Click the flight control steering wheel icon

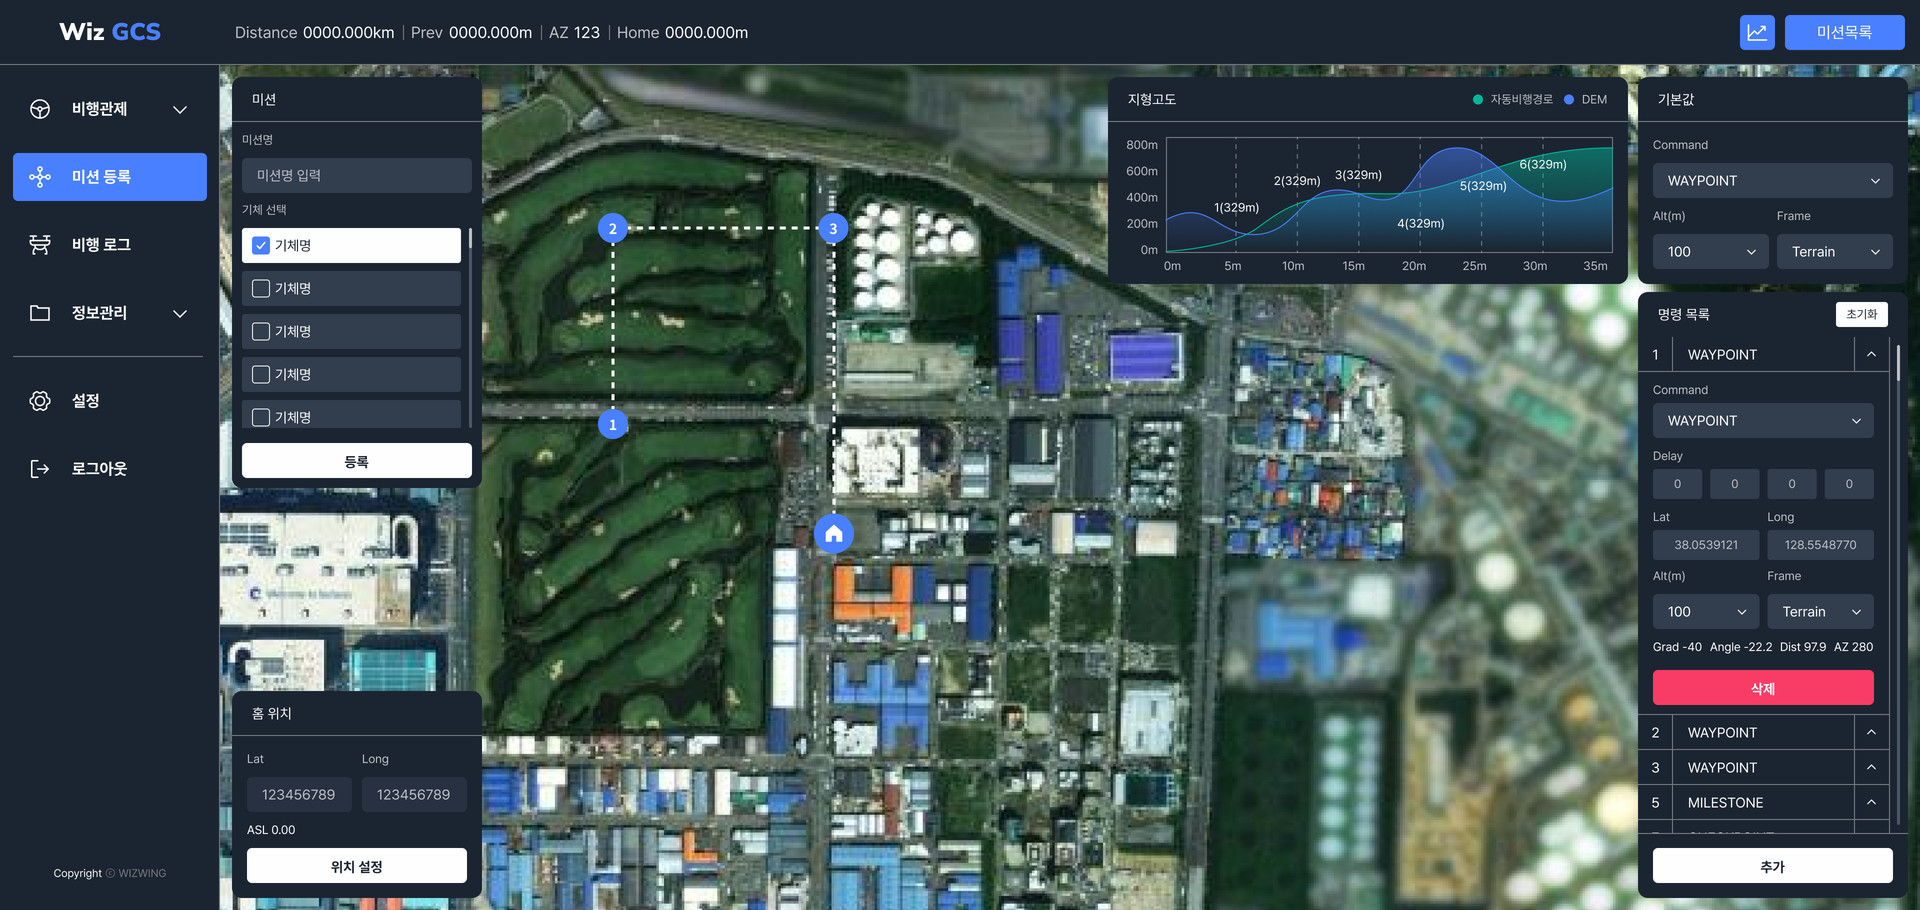tap(40, 109)
